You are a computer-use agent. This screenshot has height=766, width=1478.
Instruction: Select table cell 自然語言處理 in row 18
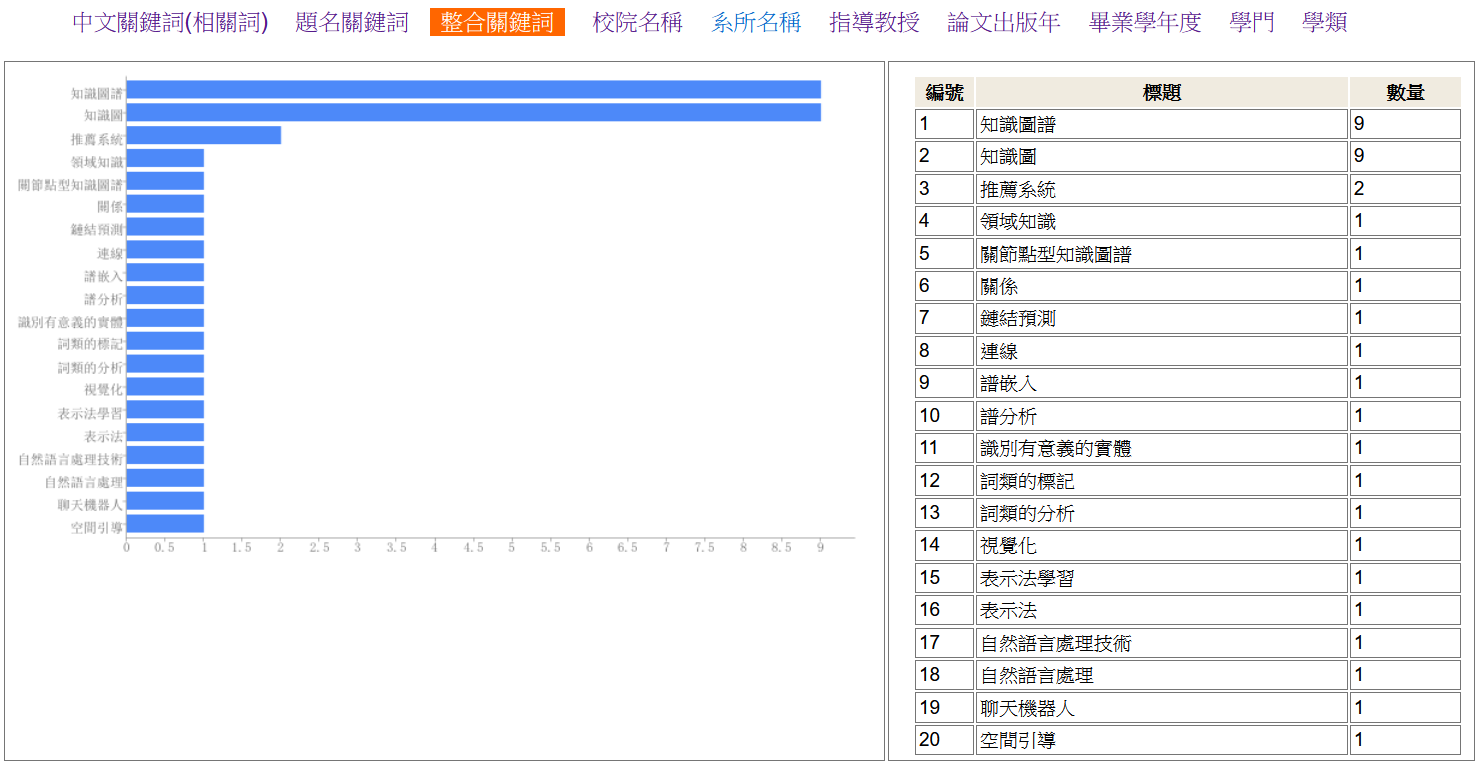[x=1162, y=675]
